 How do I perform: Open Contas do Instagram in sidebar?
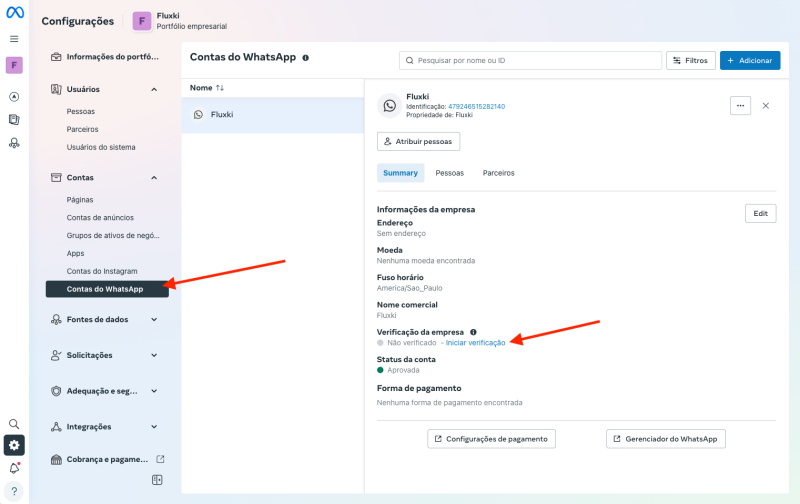coord(102,271)
